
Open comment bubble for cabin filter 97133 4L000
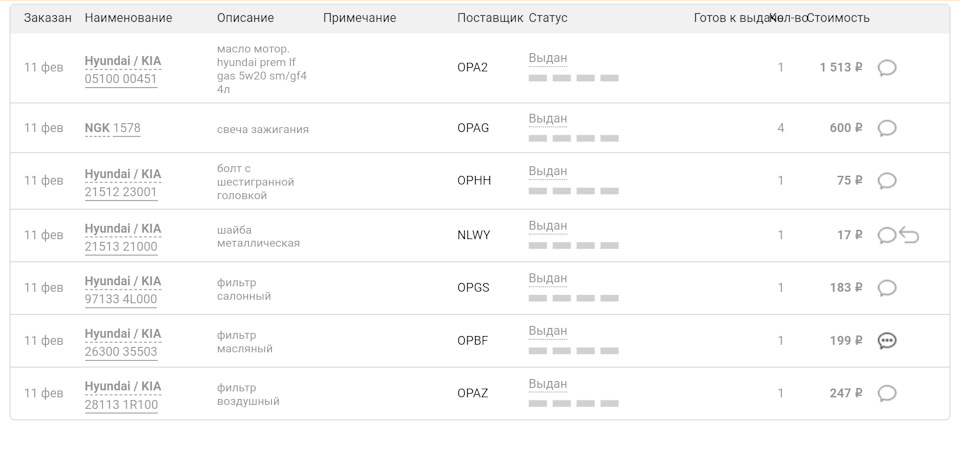click(x=886, y=288)
